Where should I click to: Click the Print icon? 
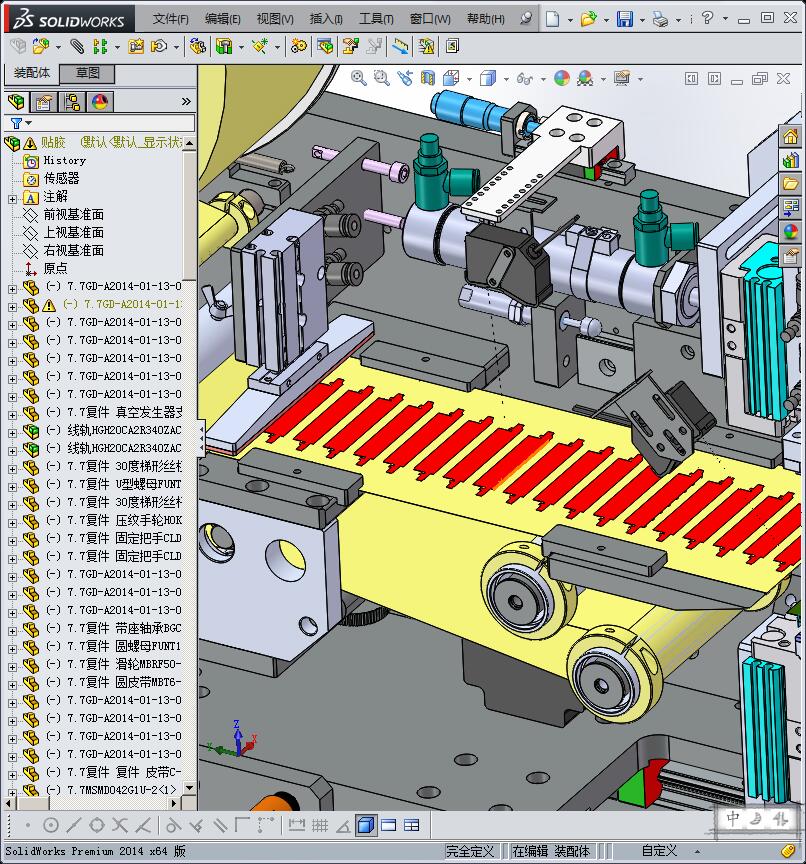(x=661, y=19)
